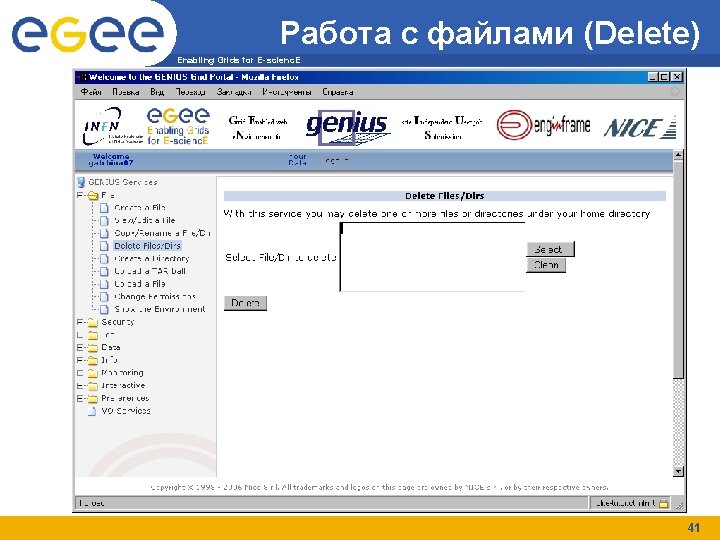
Task: Click the Select button
Action: (x=550, y=249)
